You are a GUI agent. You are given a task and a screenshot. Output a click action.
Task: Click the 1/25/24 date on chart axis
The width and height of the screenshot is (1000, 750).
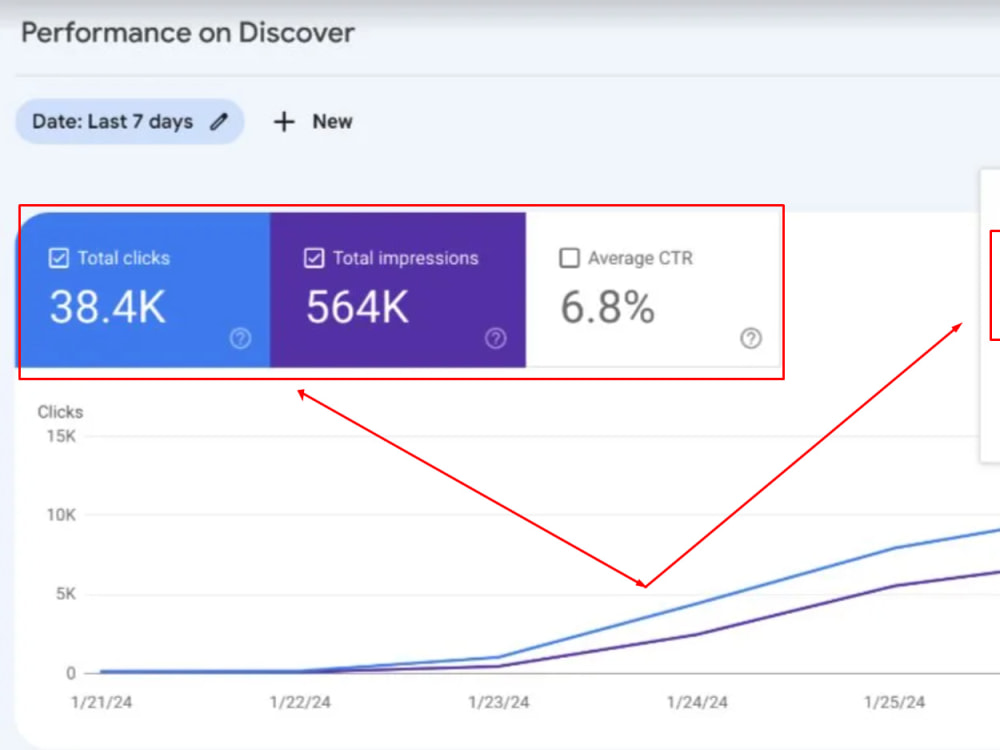point(894,702)
